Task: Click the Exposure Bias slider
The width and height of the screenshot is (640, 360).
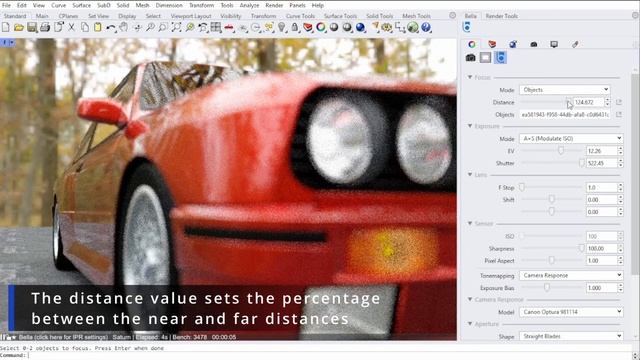Action: tap(547, 288)
